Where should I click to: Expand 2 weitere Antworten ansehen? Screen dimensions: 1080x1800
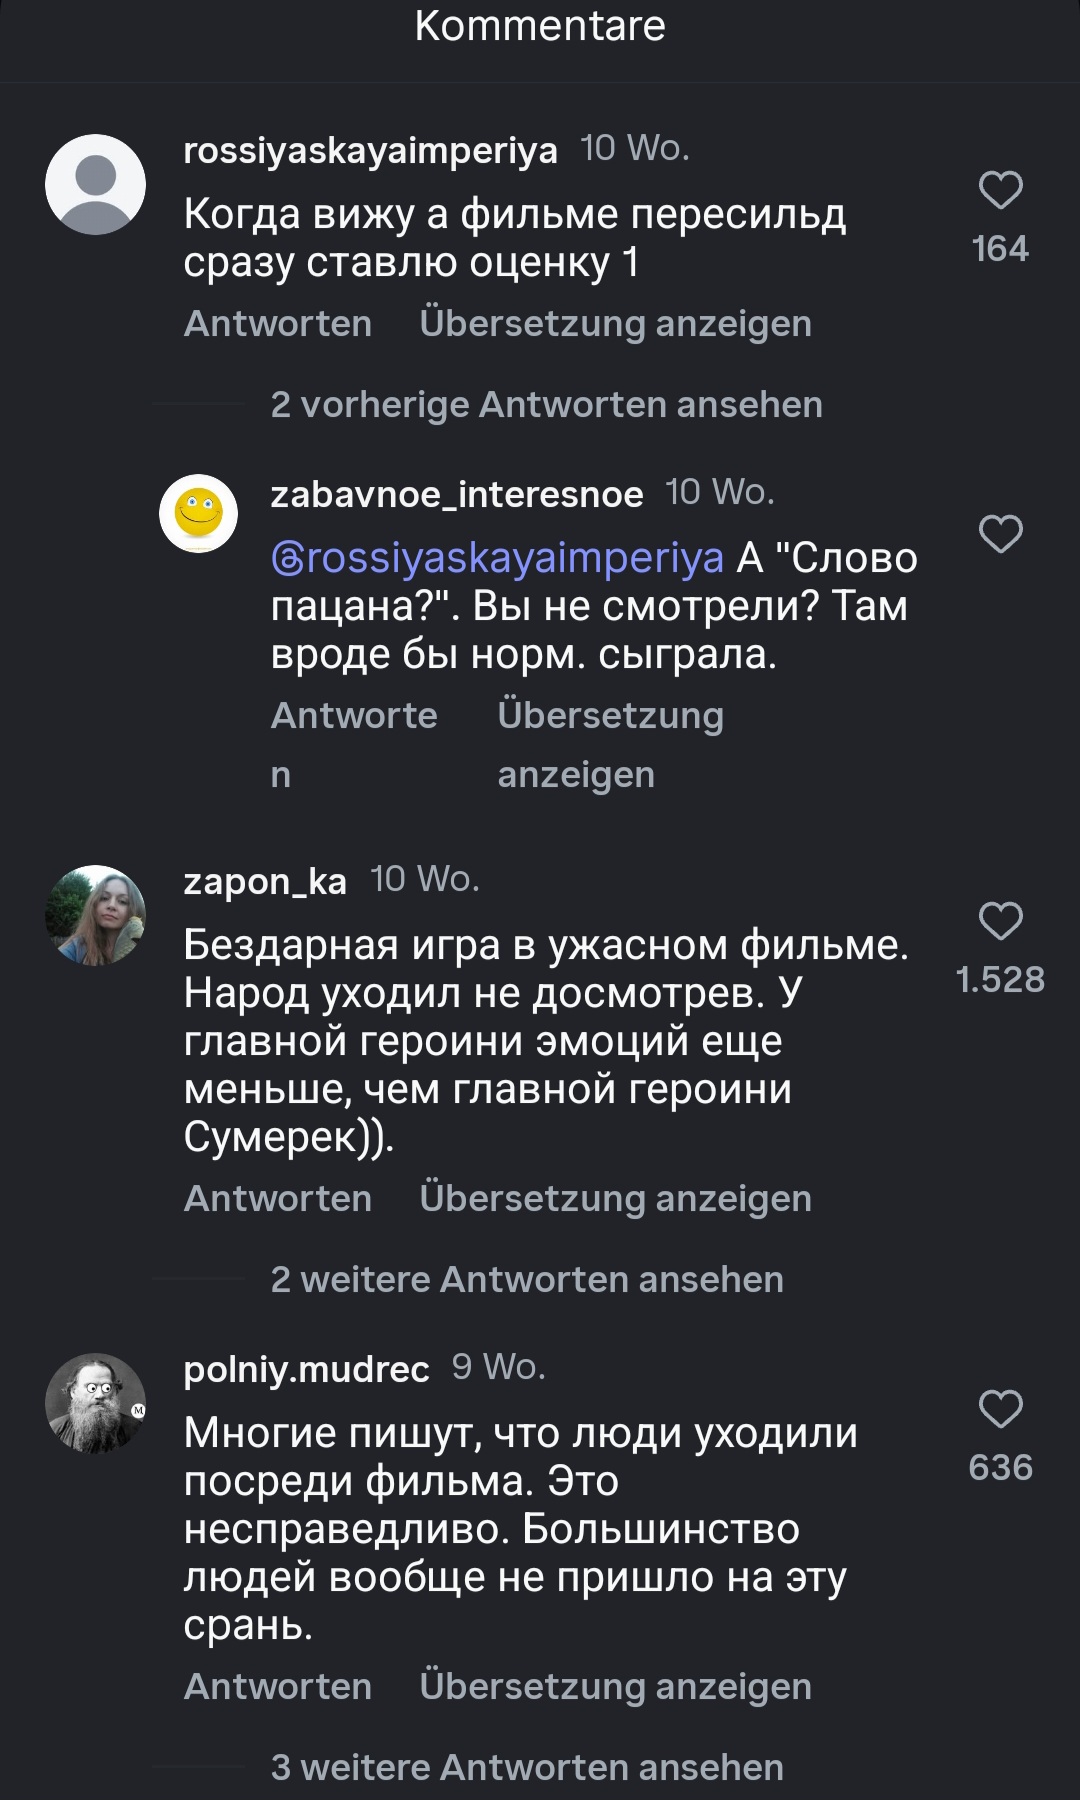(527, 1280)
